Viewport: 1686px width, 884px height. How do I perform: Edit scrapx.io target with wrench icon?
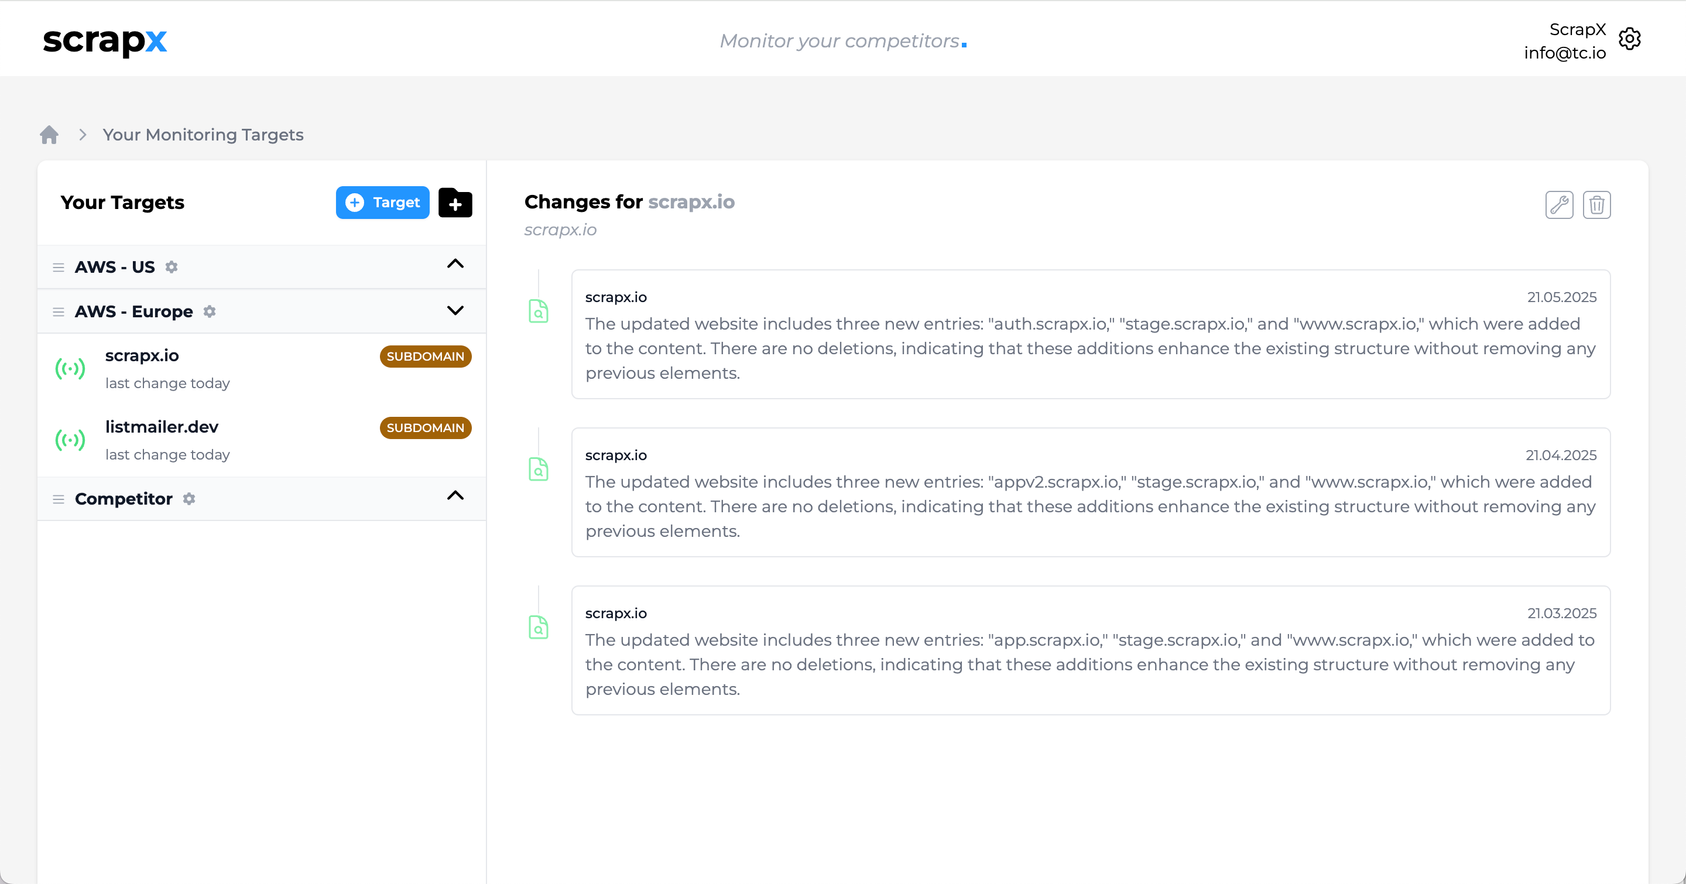tap(1559, 205)
